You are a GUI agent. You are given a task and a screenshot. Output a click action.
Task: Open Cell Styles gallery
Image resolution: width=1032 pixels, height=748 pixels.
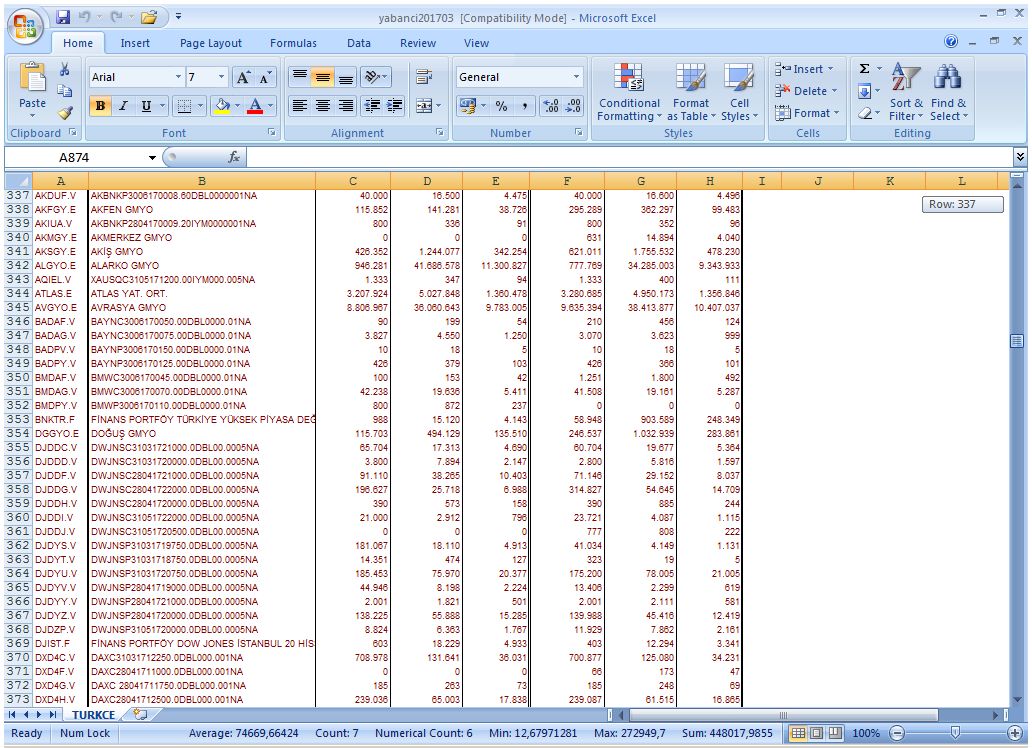(739, 92)
